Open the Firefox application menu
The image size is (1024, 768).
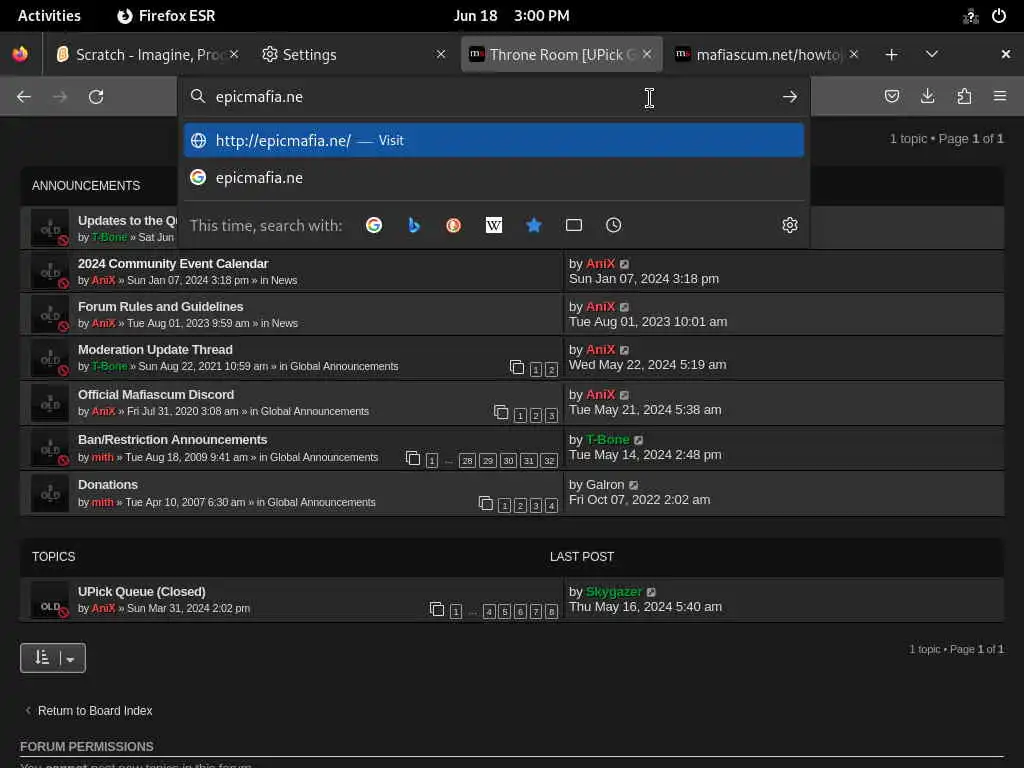click(1000, 97)
